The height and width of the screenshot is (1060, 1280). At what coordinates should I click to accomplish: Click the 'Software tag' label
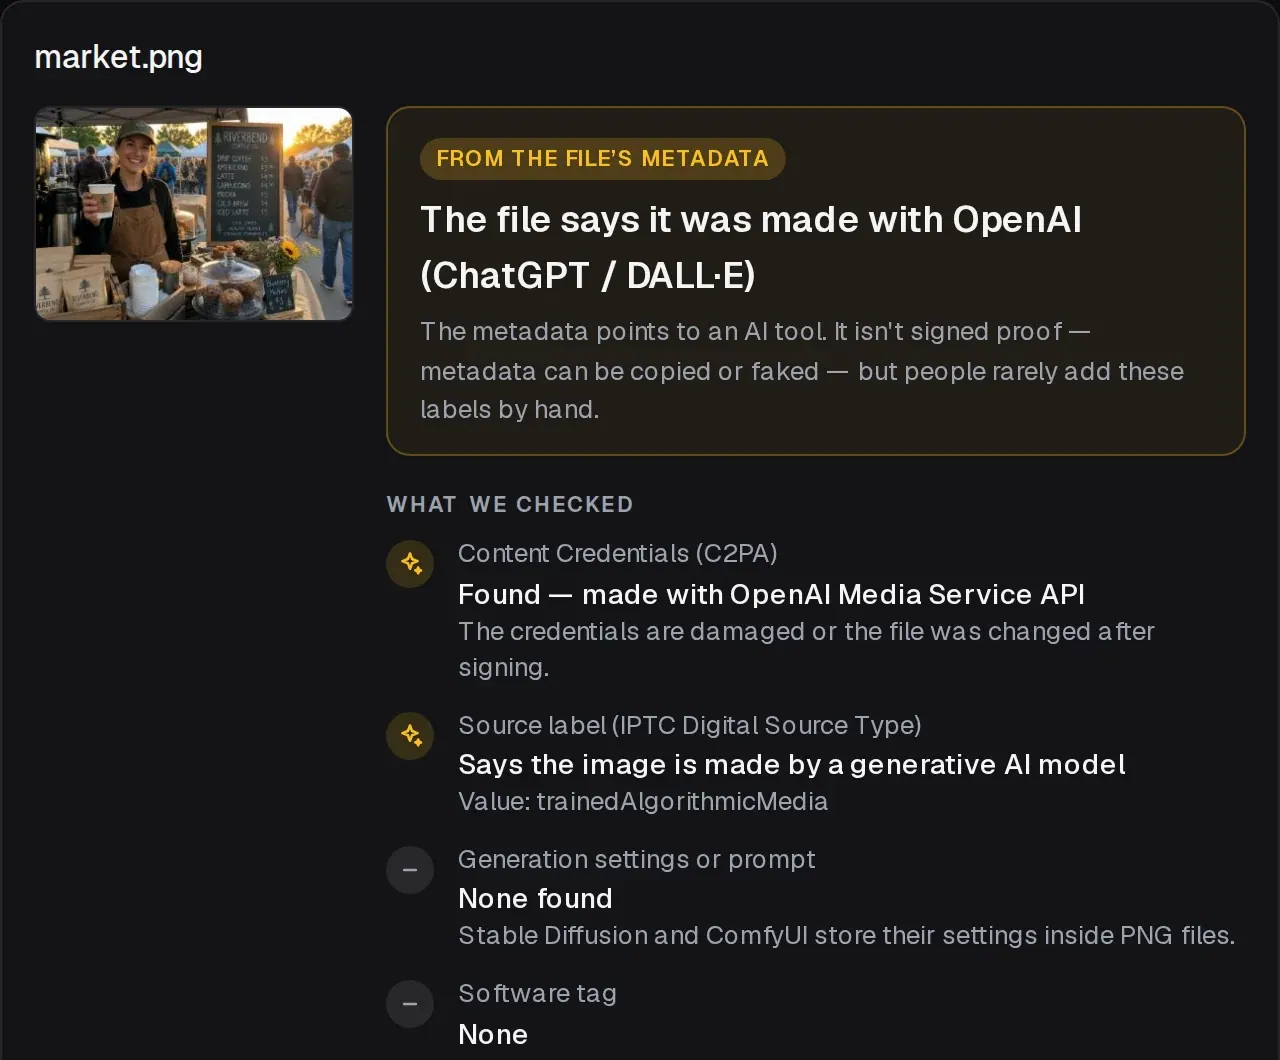coord(537,993)
